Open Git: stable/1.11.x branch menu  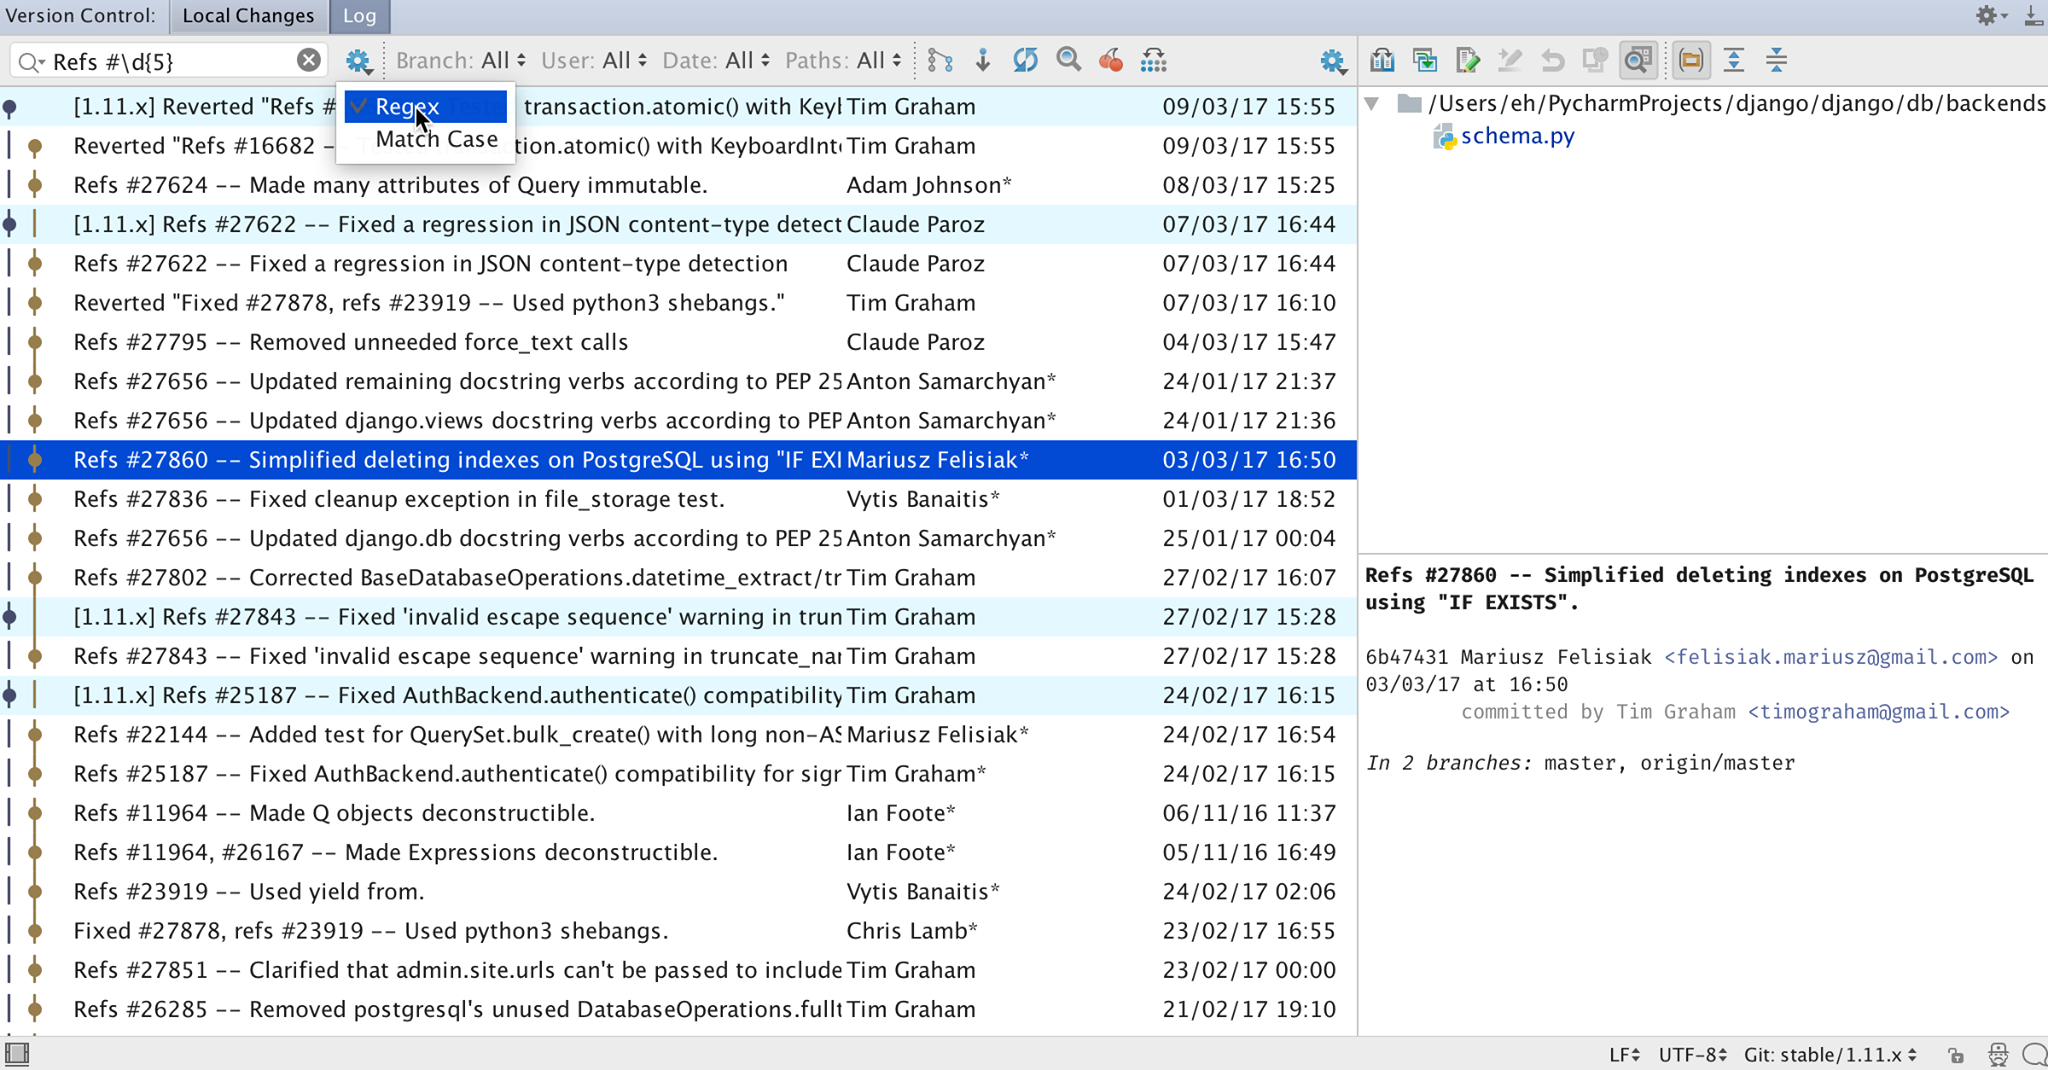pyautogui.click(x=1830, y=1055)
